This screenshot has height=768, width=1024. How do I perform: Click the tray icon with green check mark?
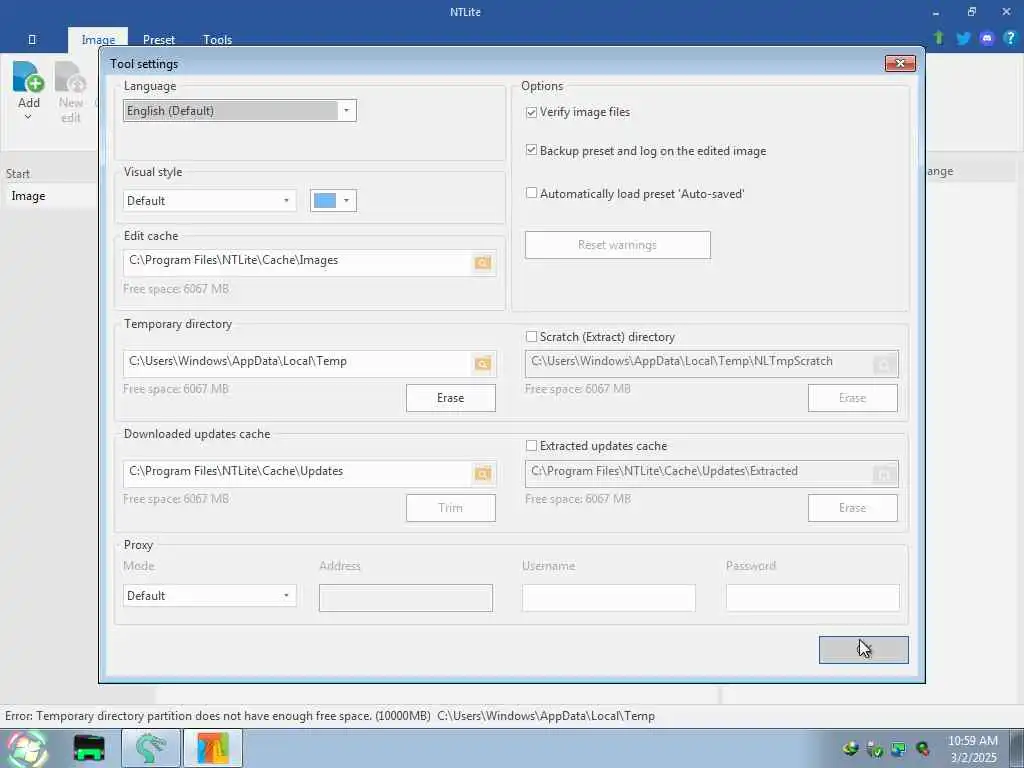click(x=875, y=749)
